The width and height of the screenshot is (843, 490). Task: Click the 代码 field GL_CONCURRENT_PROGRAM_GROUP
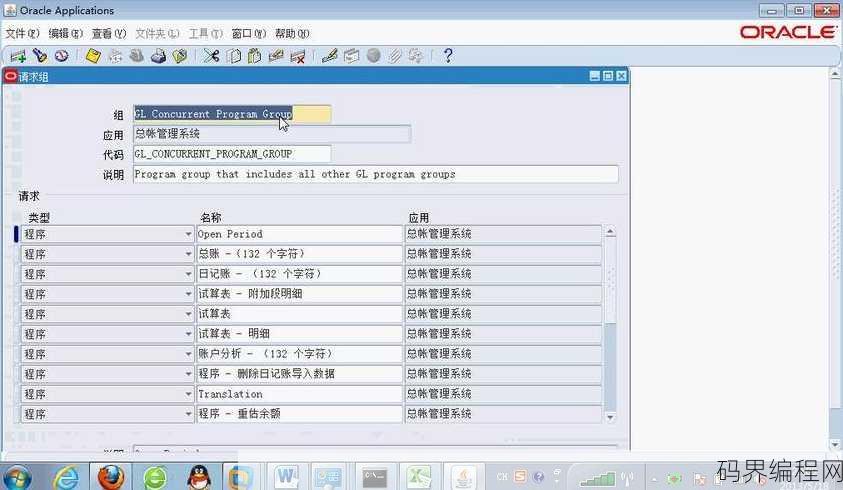232,154
